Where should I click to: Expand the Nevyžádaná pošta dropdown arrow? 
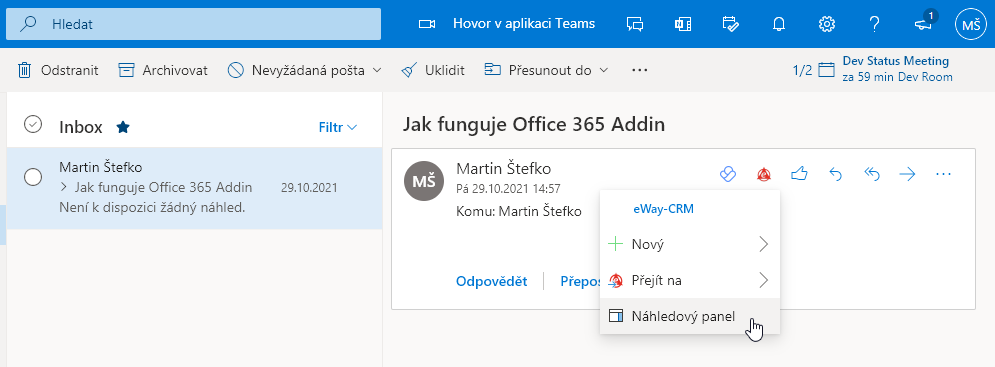(377, 70)
